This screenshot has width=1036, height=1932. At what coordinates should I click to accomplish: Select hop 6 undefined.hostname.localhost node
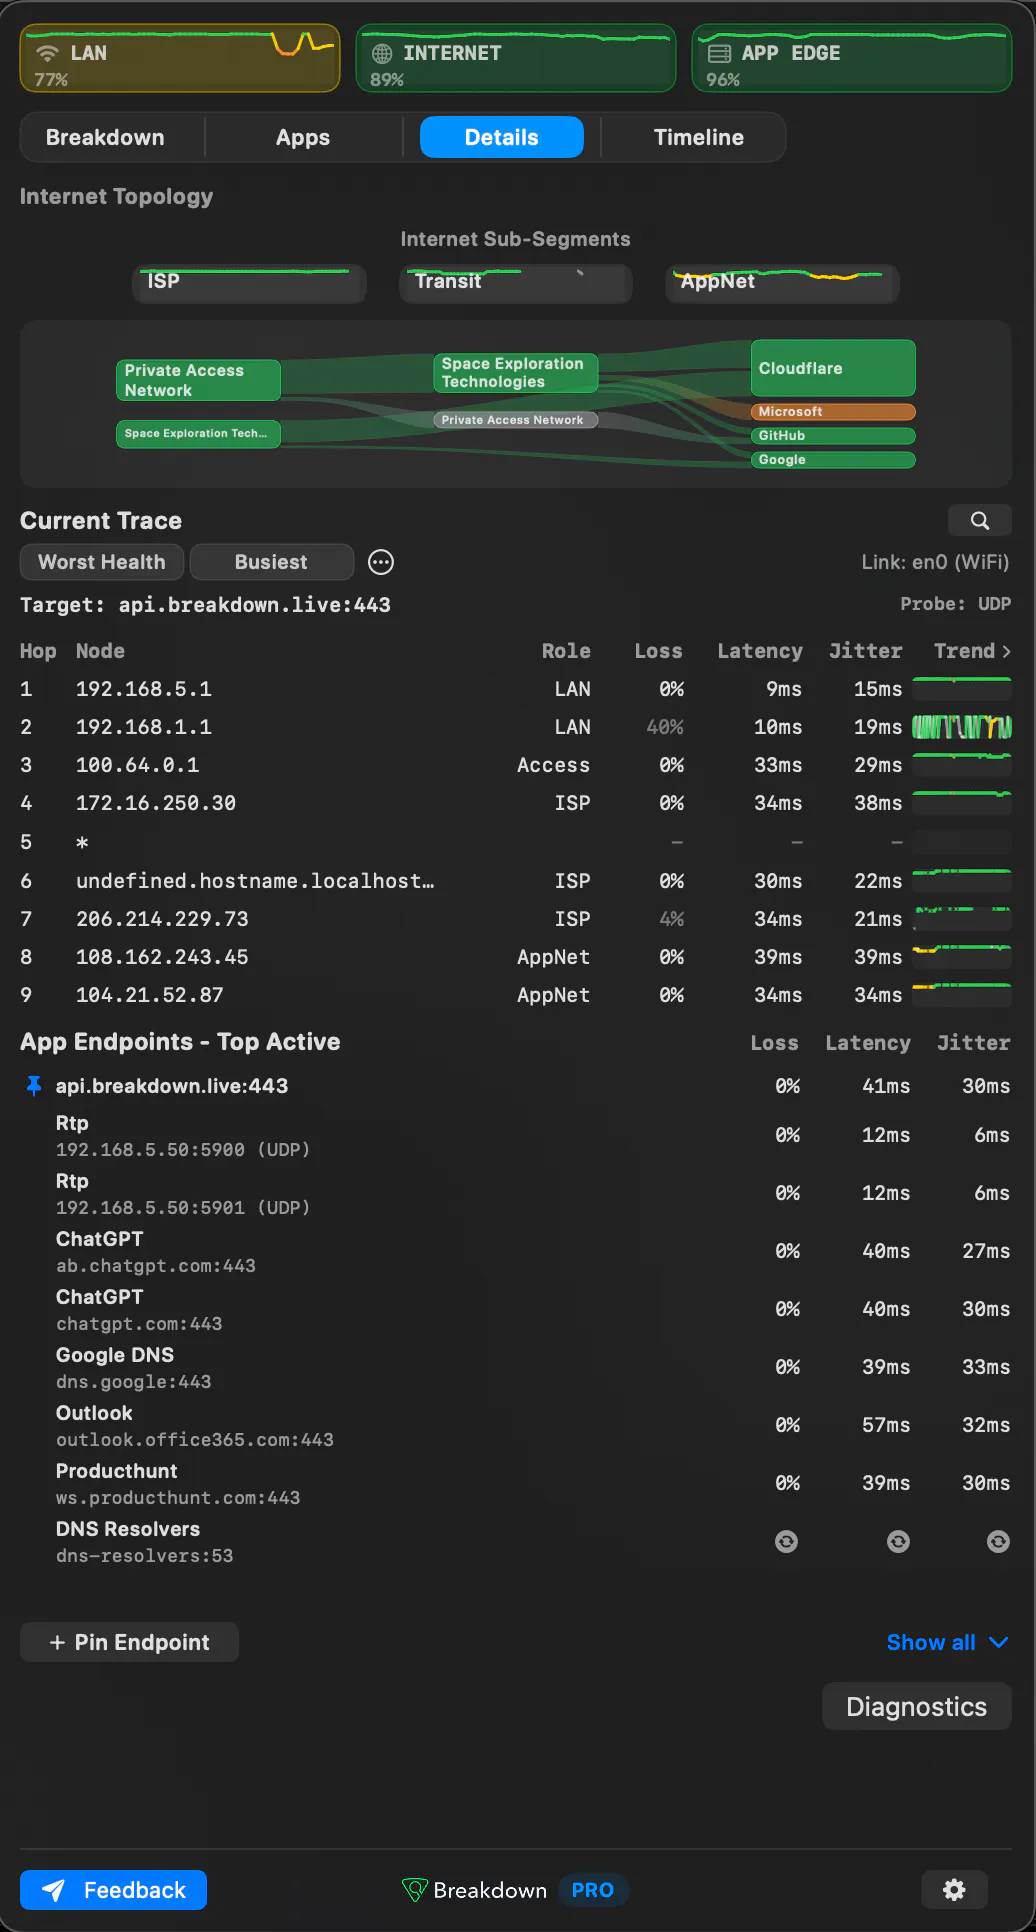point(515,881)
